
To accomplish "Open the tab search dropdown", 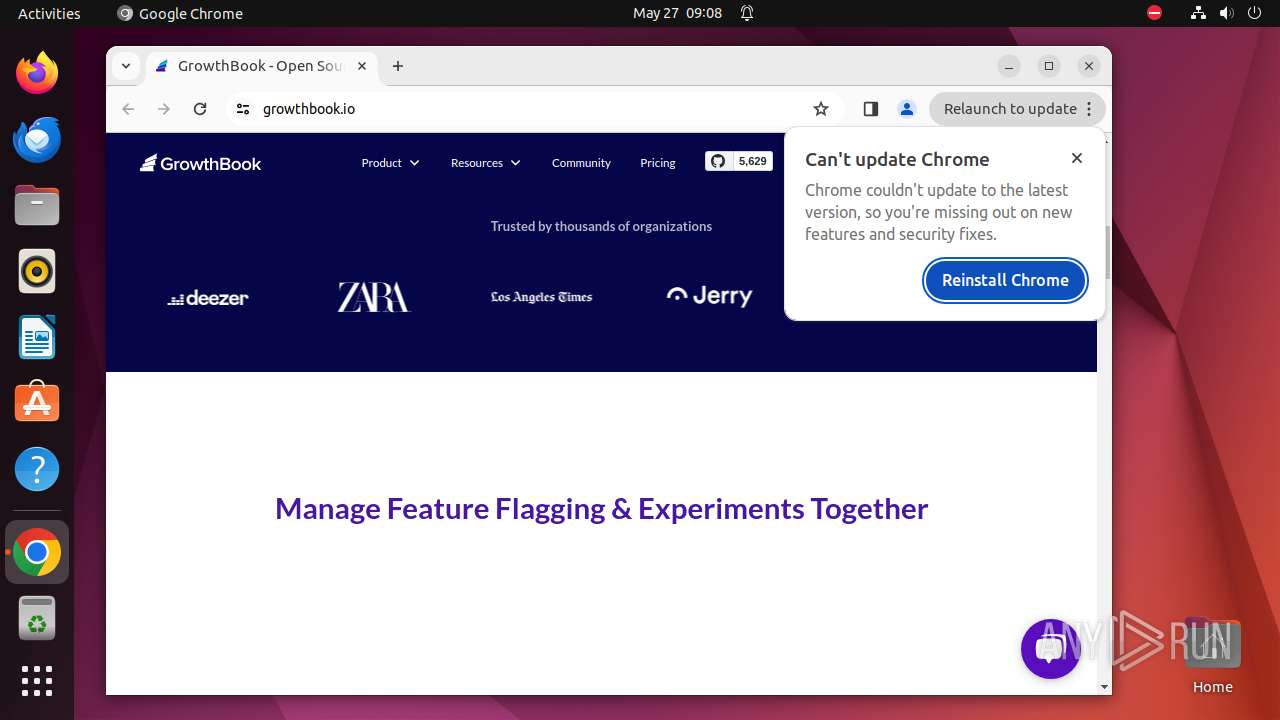I will coord(125,66).
